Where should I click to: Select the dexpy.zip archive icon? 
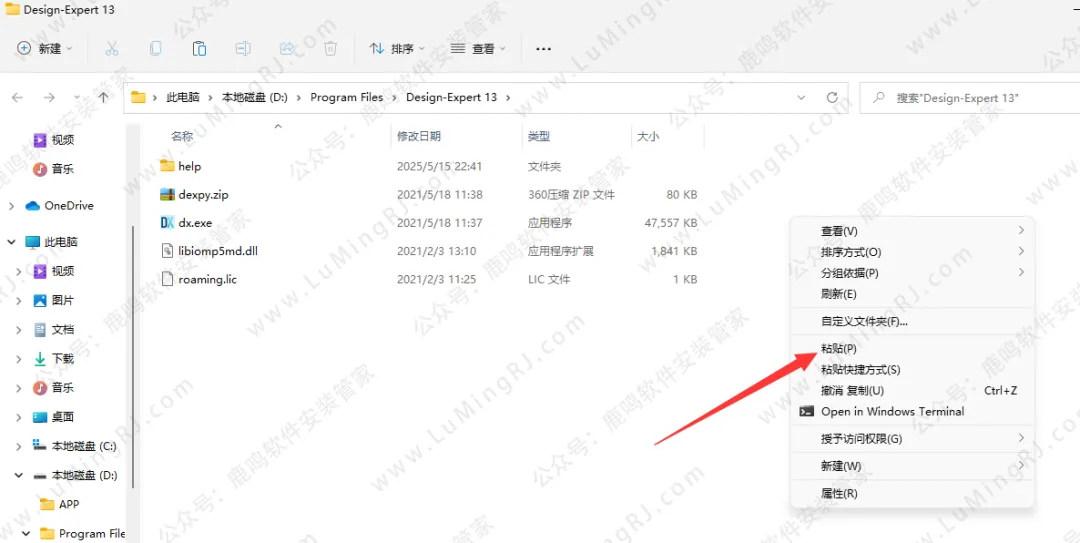pos(167,194)
